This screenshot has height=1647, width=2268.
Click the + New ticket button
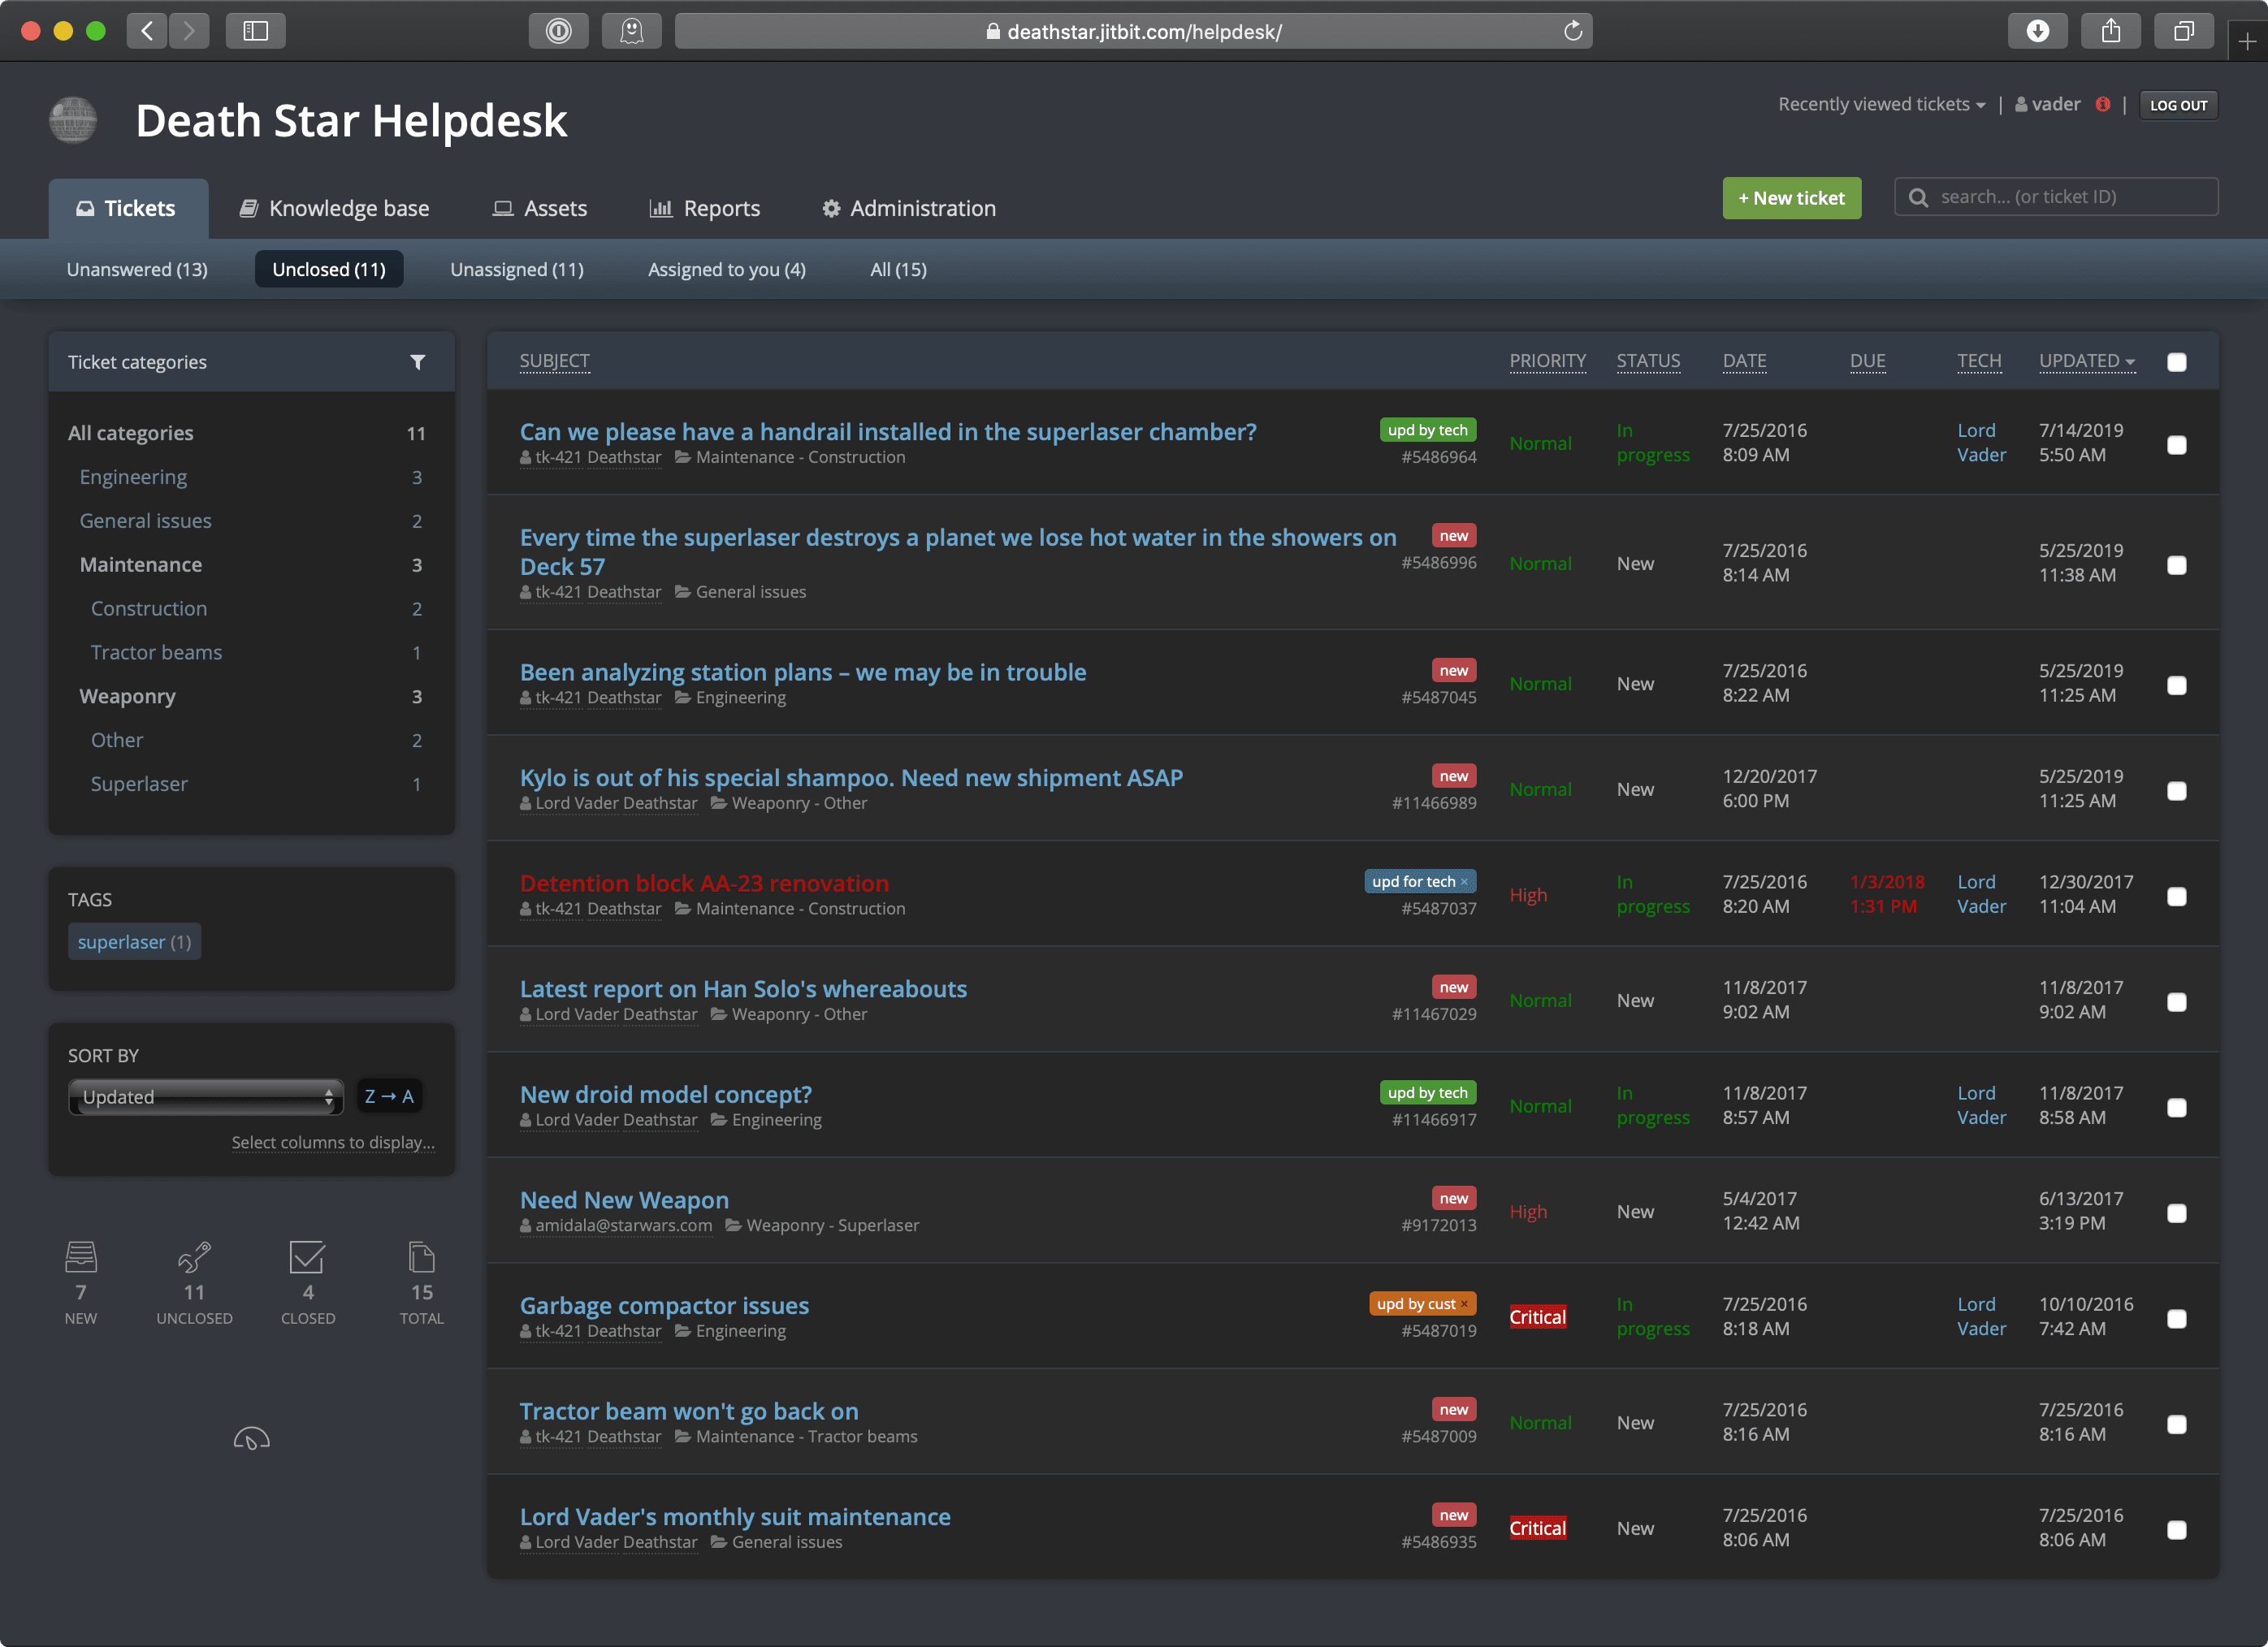tap(1791, 198)
